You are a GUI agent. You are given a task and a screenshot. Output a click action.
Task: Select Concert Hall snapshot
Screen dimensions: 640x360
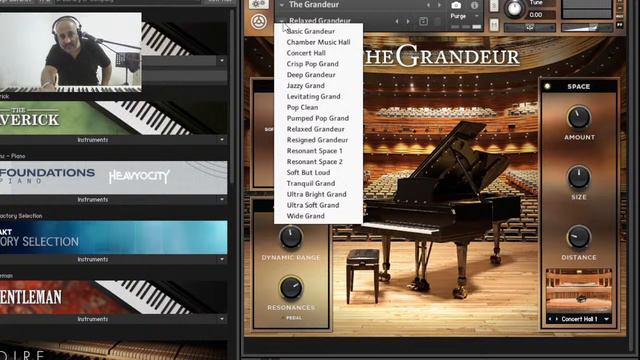pyautogui.click(x=306, y=53)
